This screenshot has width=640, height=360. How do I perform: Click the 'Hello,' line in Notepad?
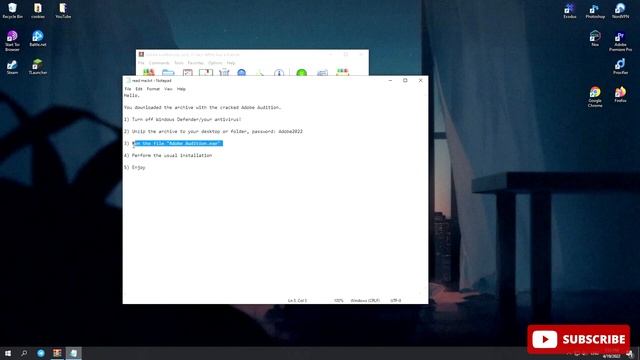pyautogui.click(x=132, y=96)
